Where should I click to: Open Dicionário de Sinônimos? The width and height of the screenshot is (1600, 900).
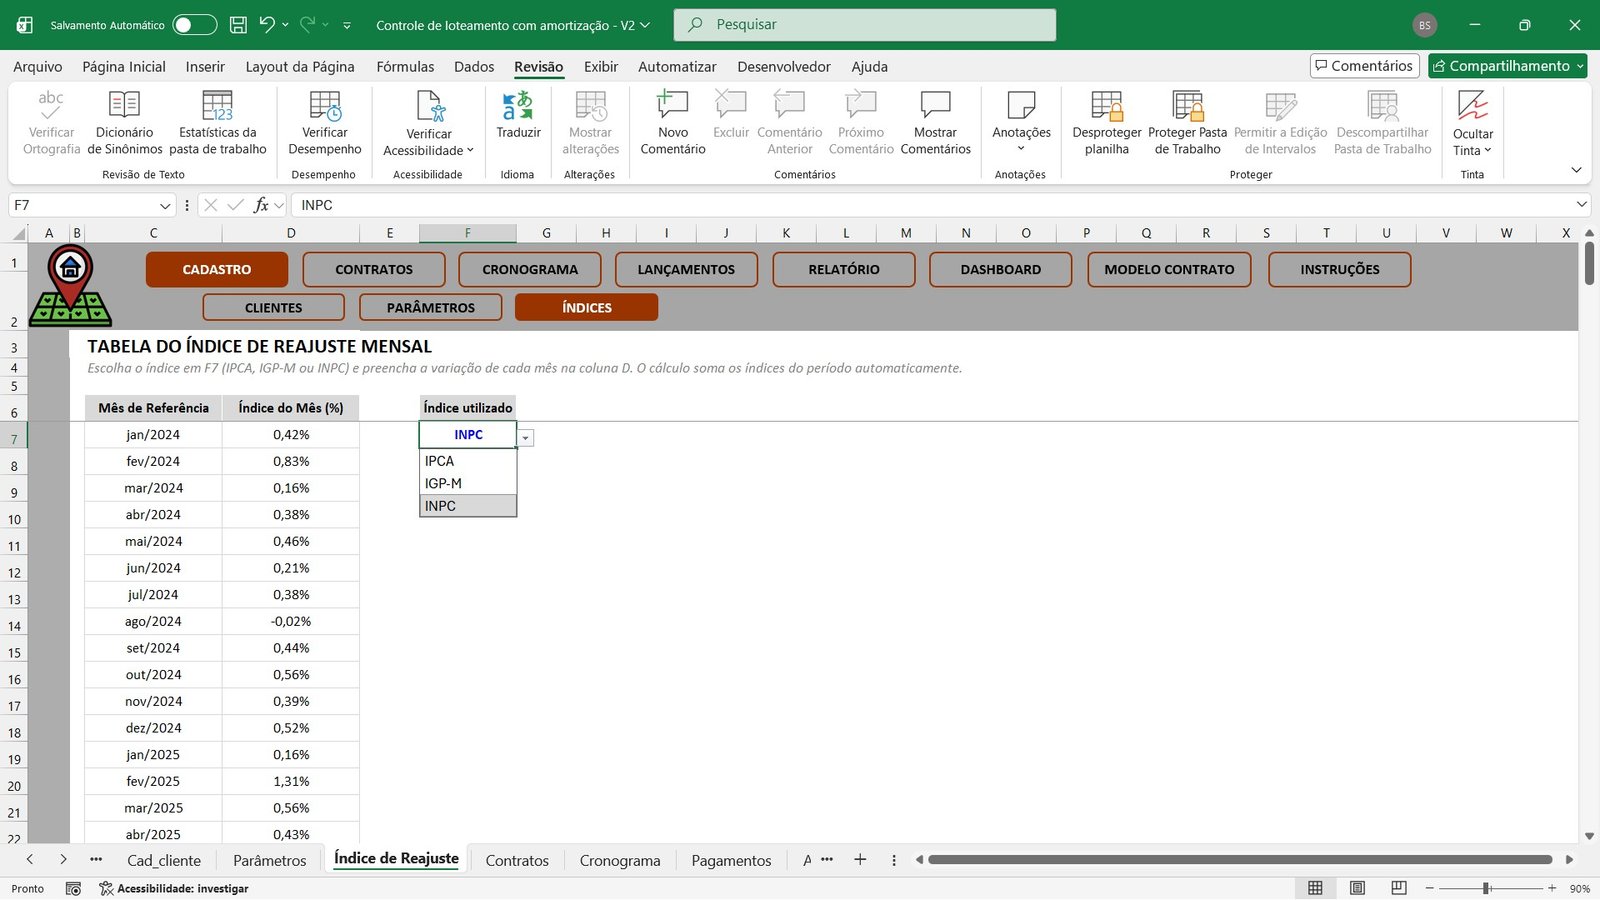click(124, 122)
